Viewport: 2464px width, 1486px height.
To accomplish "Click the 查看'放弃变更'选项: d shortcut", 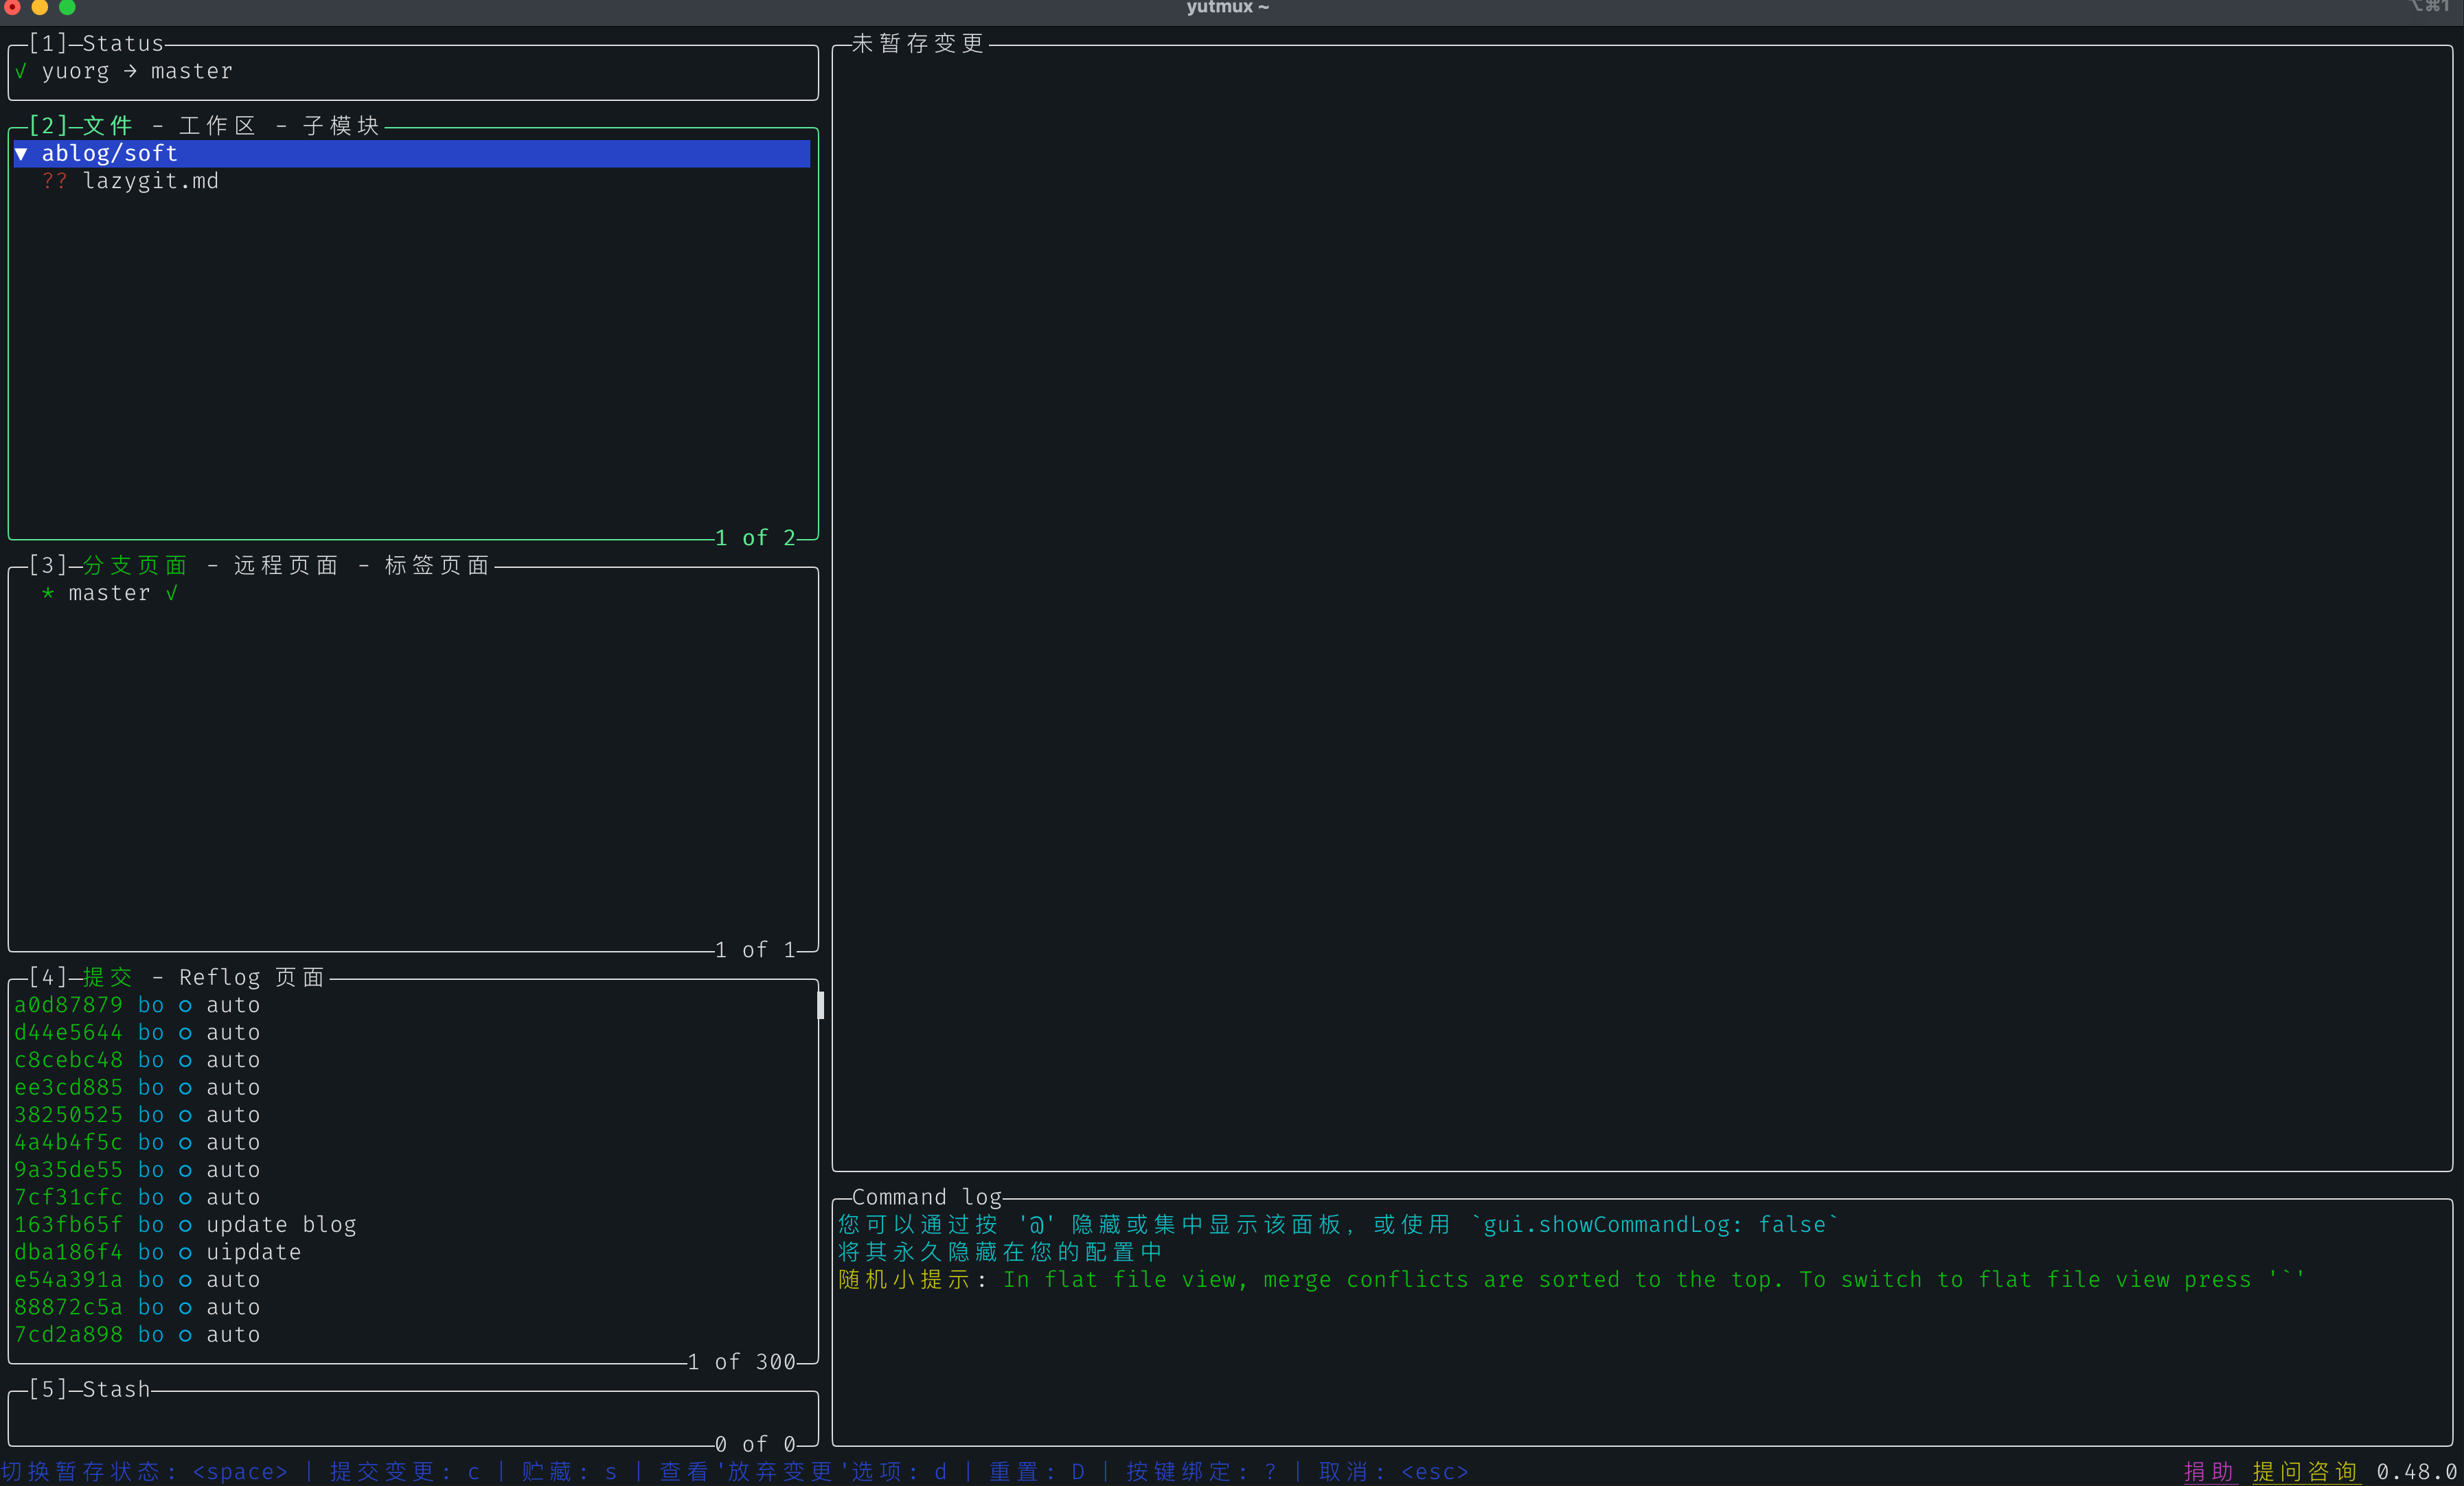I will tap(803, 1472).
